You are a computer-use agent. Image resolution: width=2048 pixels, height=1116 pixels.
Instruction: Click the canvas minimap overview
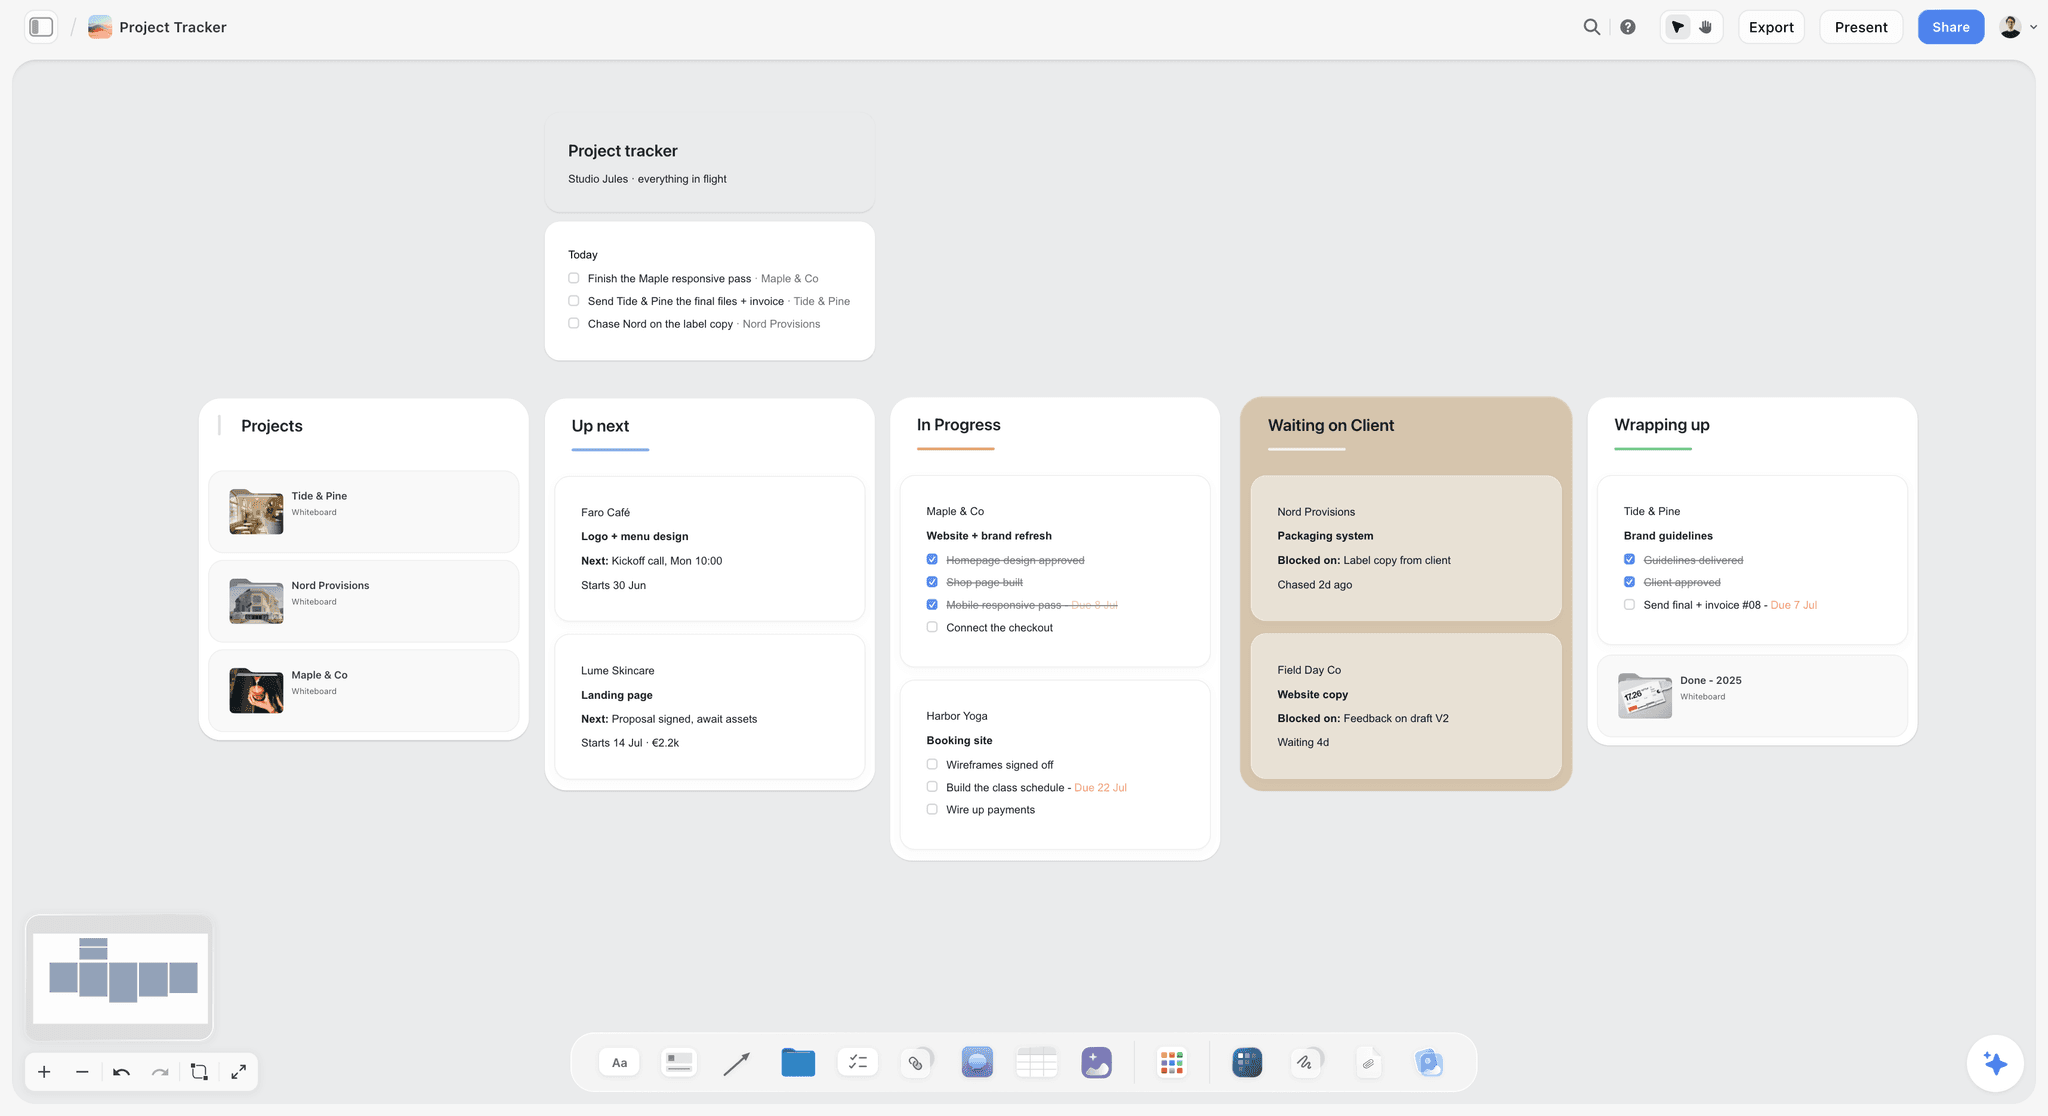tap(120, 978)
